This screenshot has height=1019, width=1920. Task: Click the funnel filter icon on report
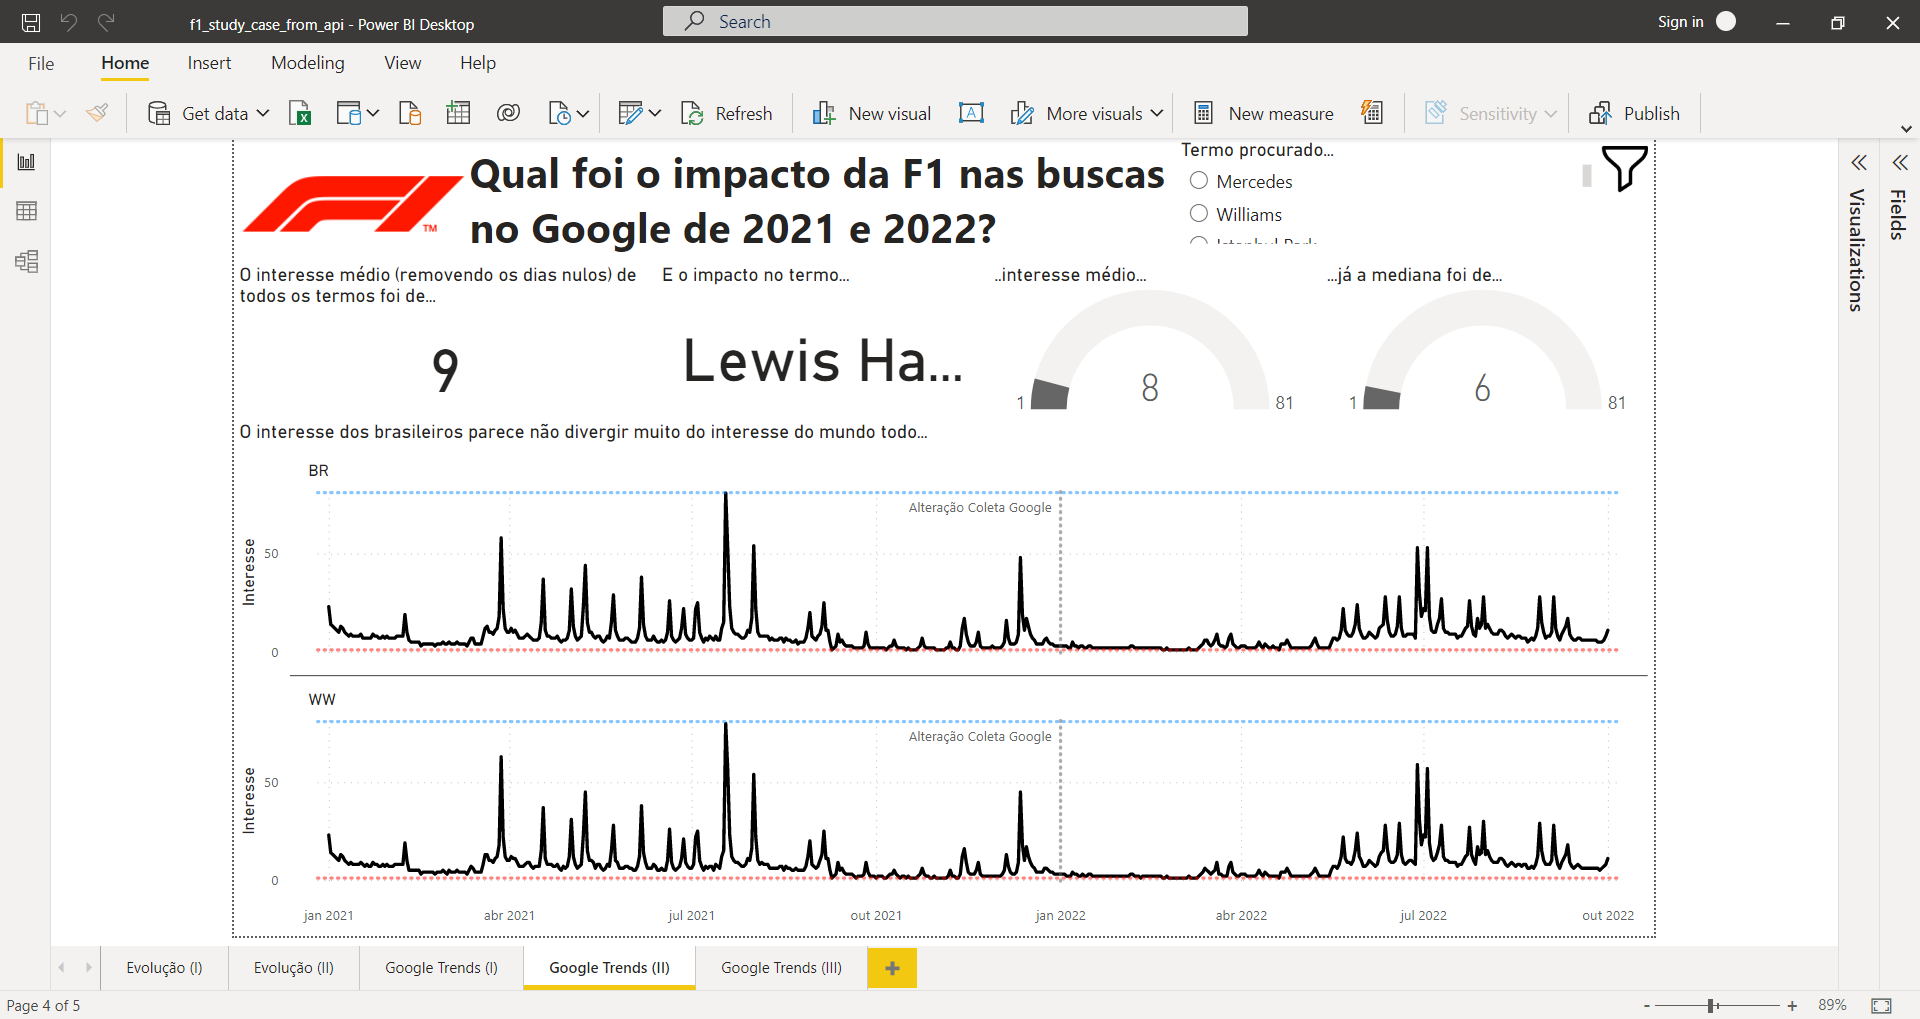(1624, 167)
